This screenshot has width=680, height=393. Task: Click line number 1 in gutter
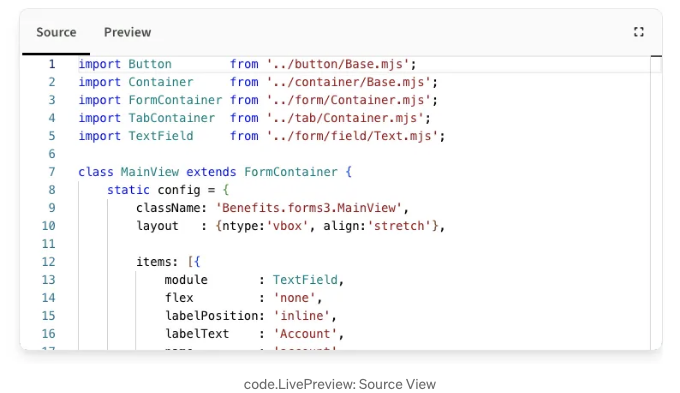pos(52,64)
